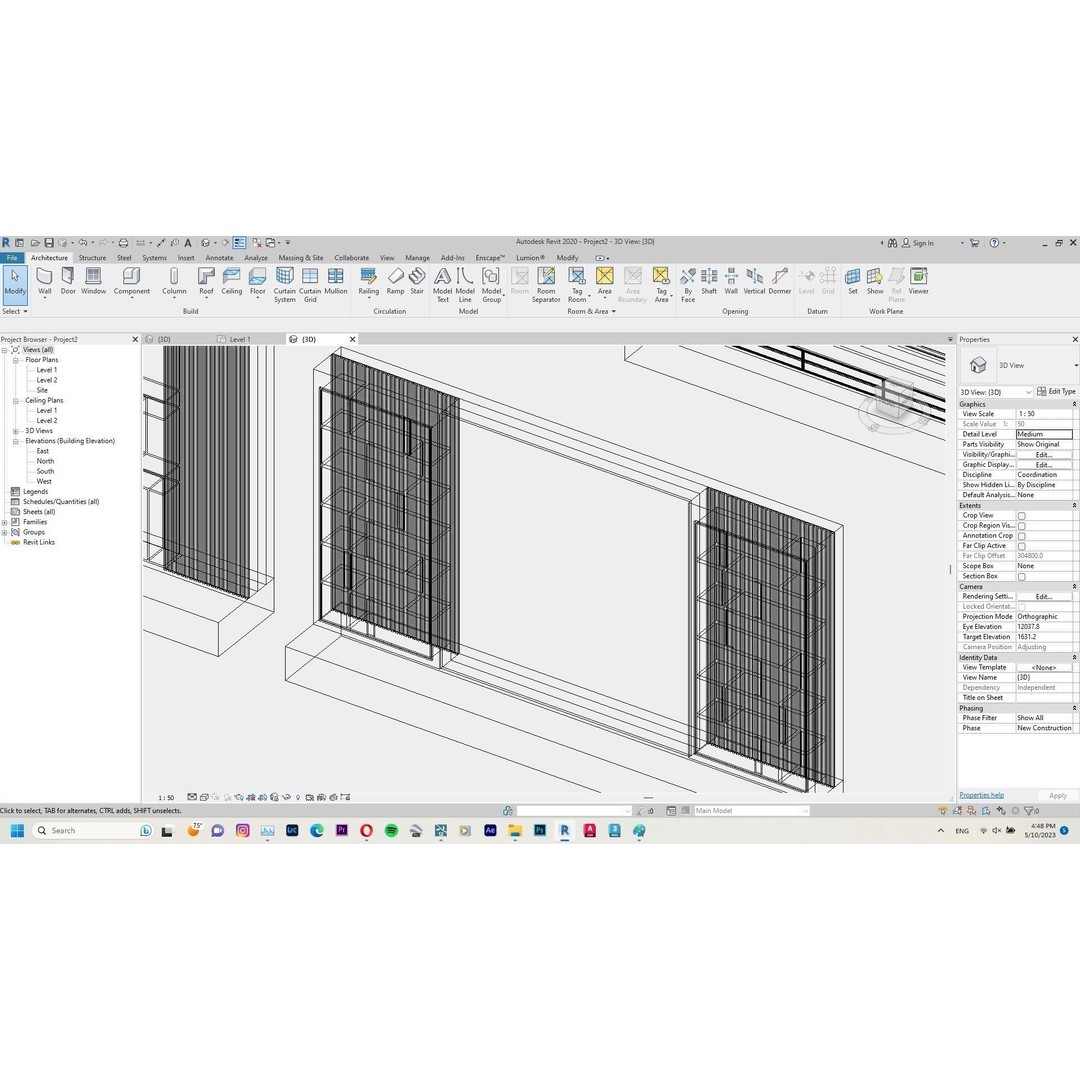Activate the Curtain System tool
Image resolution: width=1080 pixels, height=1080 pixels.
[x=284, y=284]
